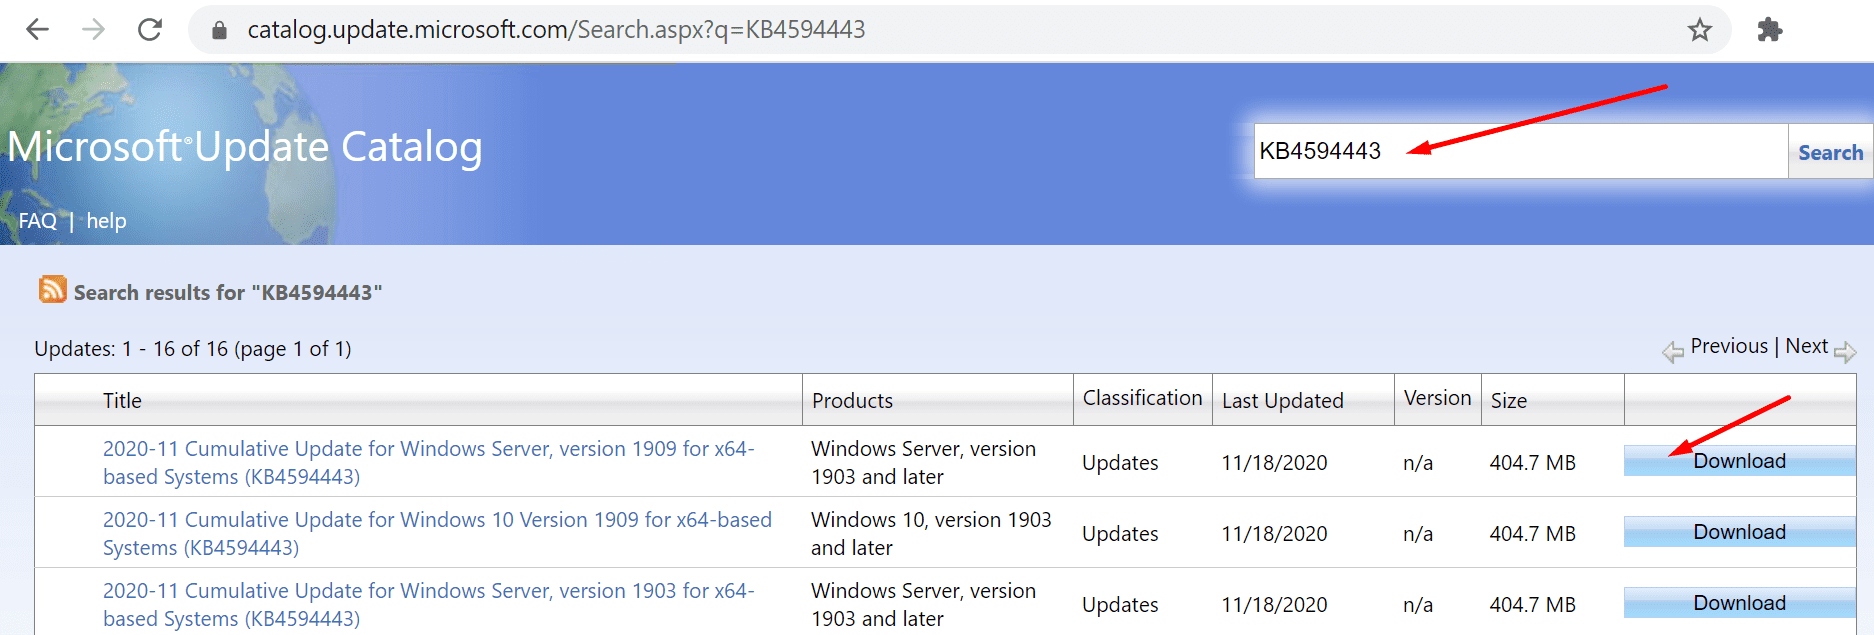Download the Windows Server version 1903 update
The image size is (1874, 635).
click(x=1739, y=603)
